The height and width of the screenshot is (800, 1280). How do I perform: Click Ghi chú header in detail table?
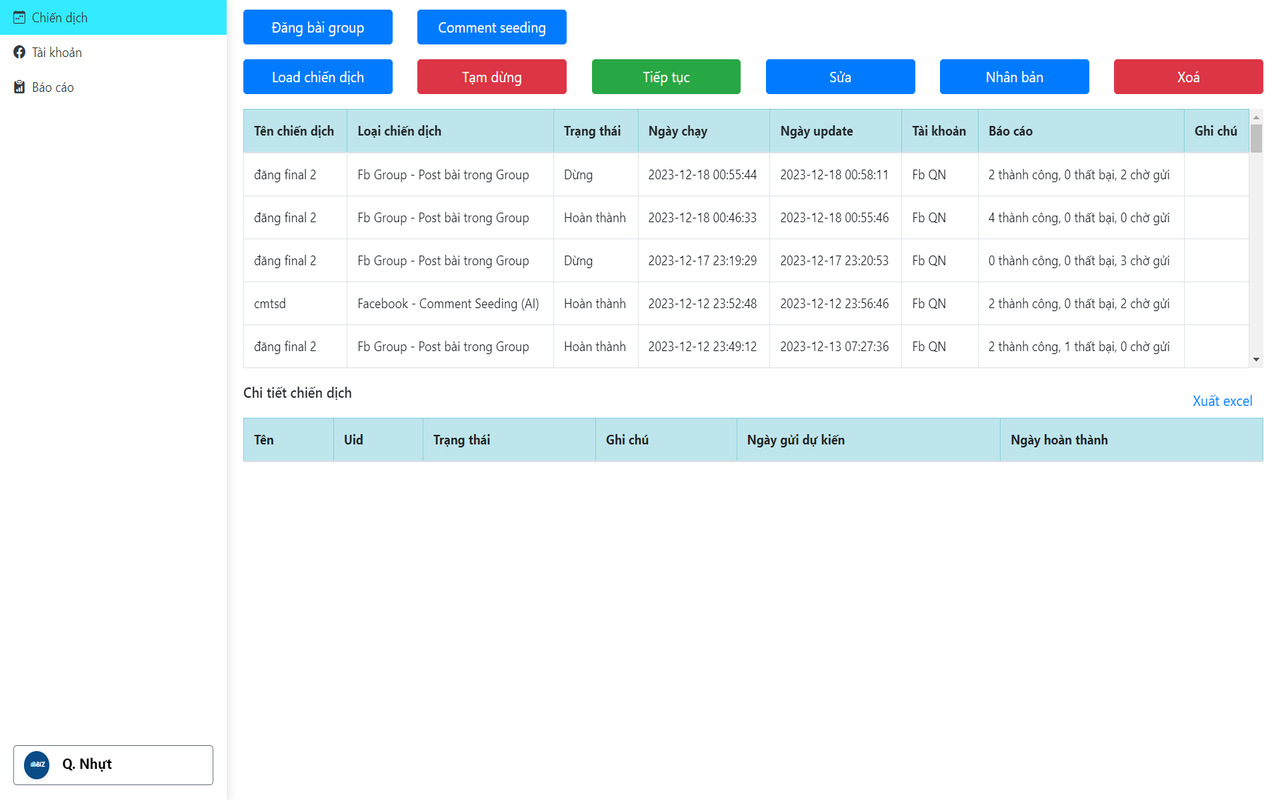(666, 440)
